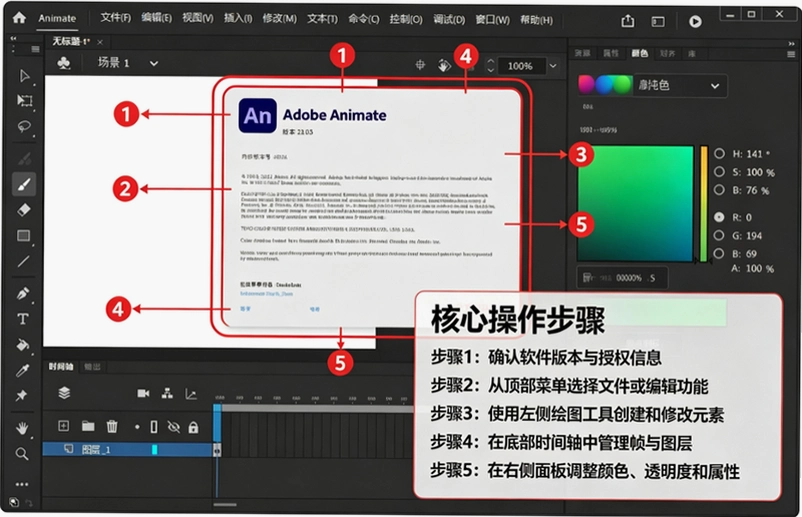Click the share/export icon at top right
Screen dimensions: 802x517
point(628,21)
